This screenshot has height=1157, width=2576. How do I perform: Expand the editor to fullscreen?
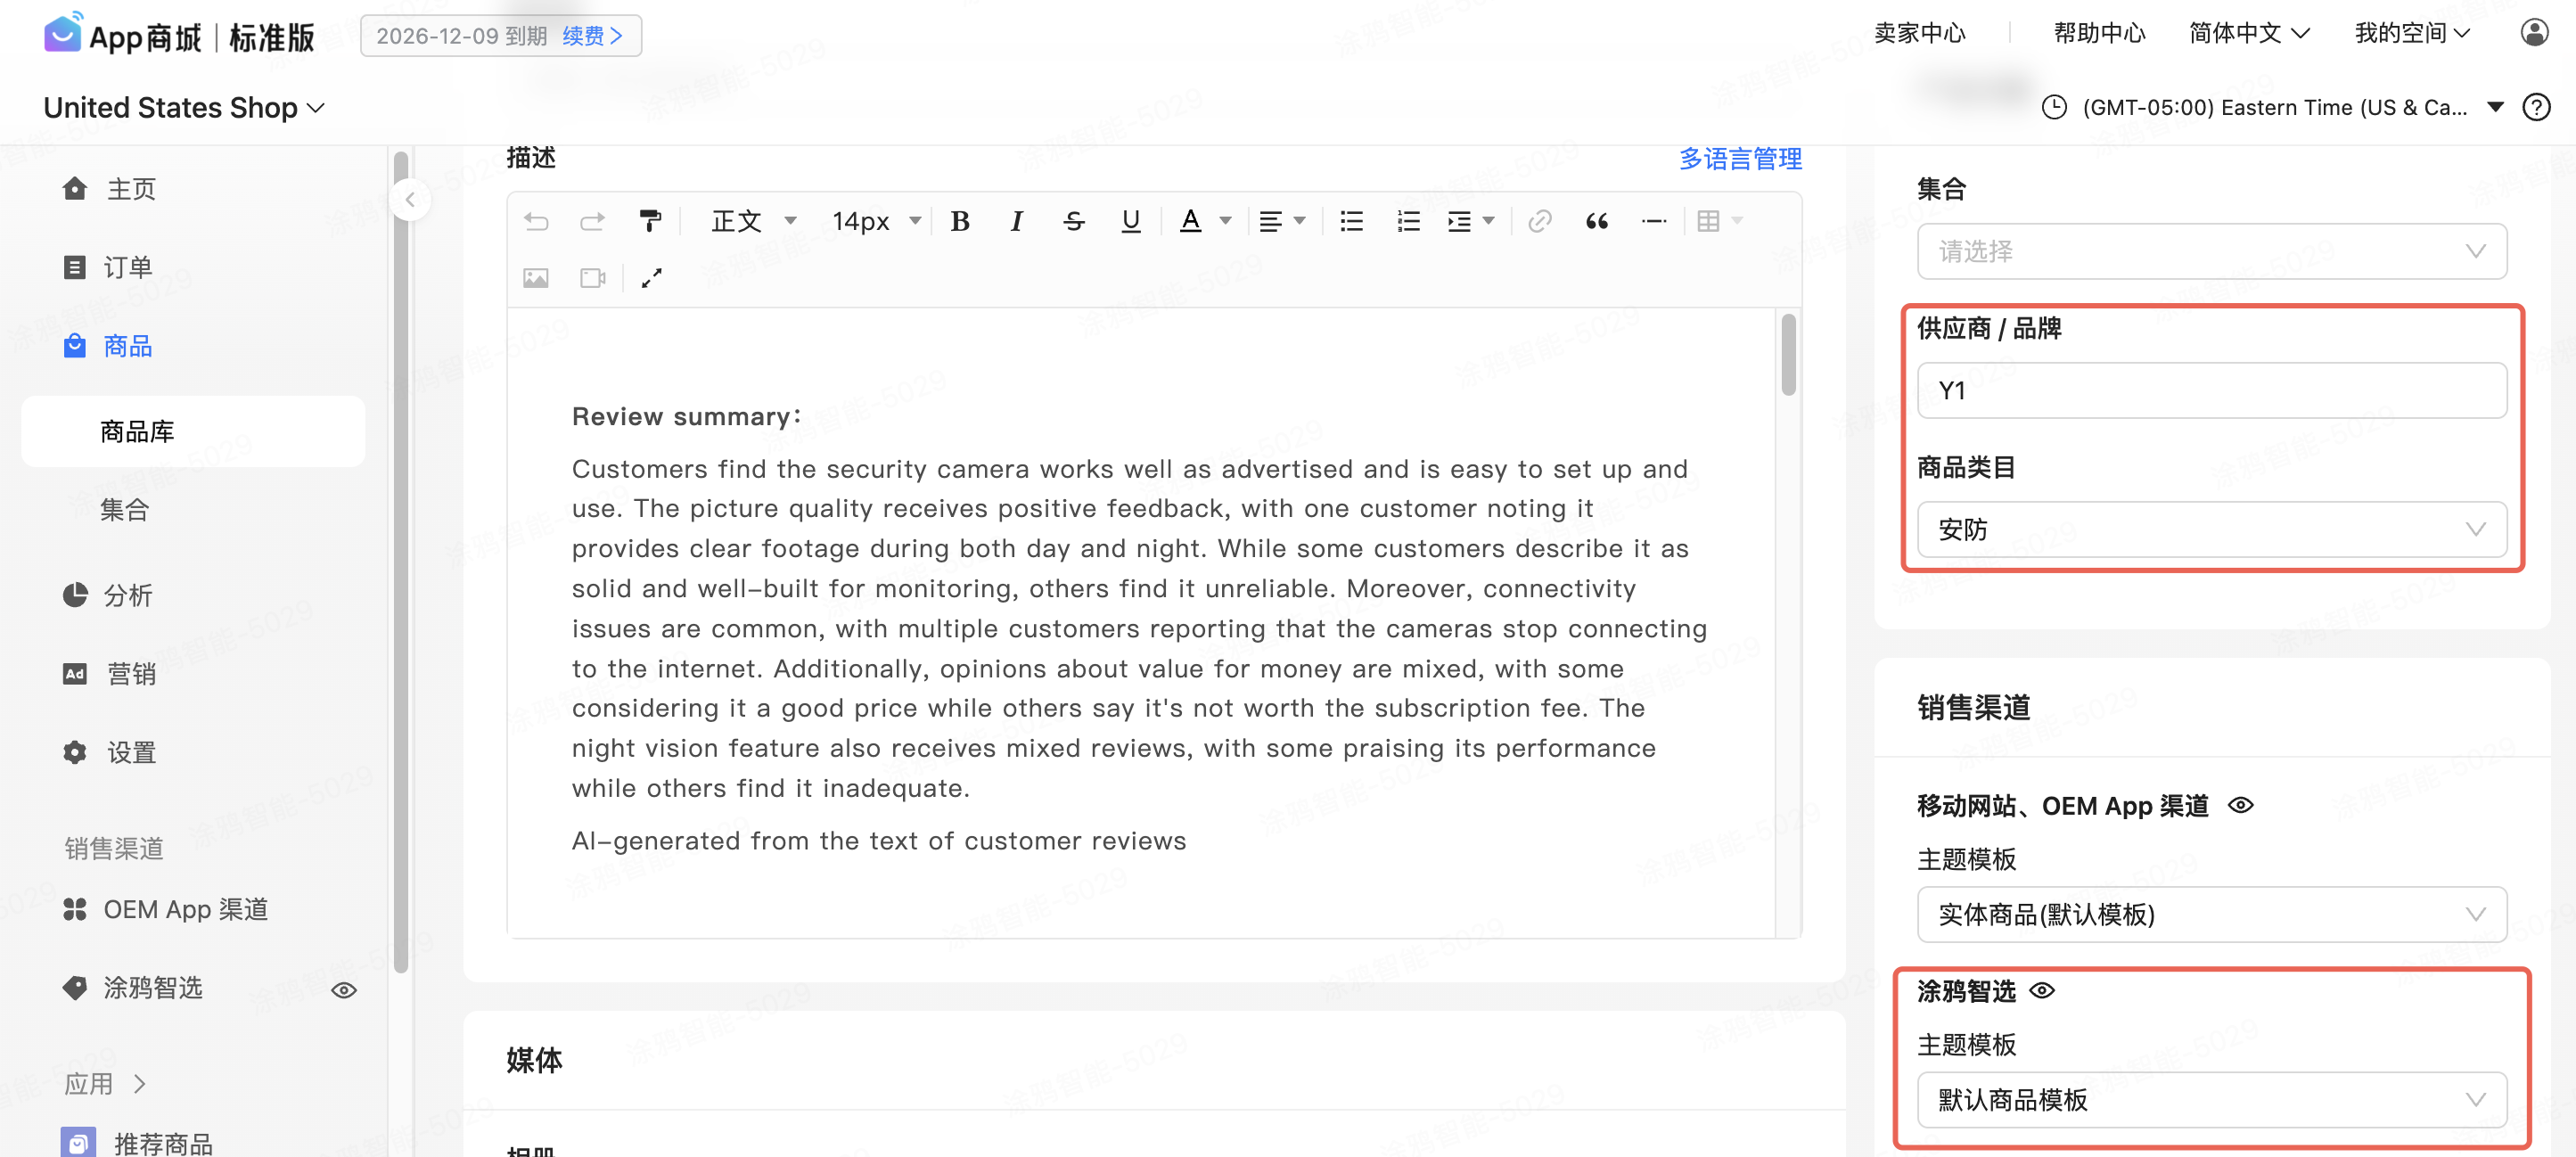pyautogui.click(x=651, y=278)
